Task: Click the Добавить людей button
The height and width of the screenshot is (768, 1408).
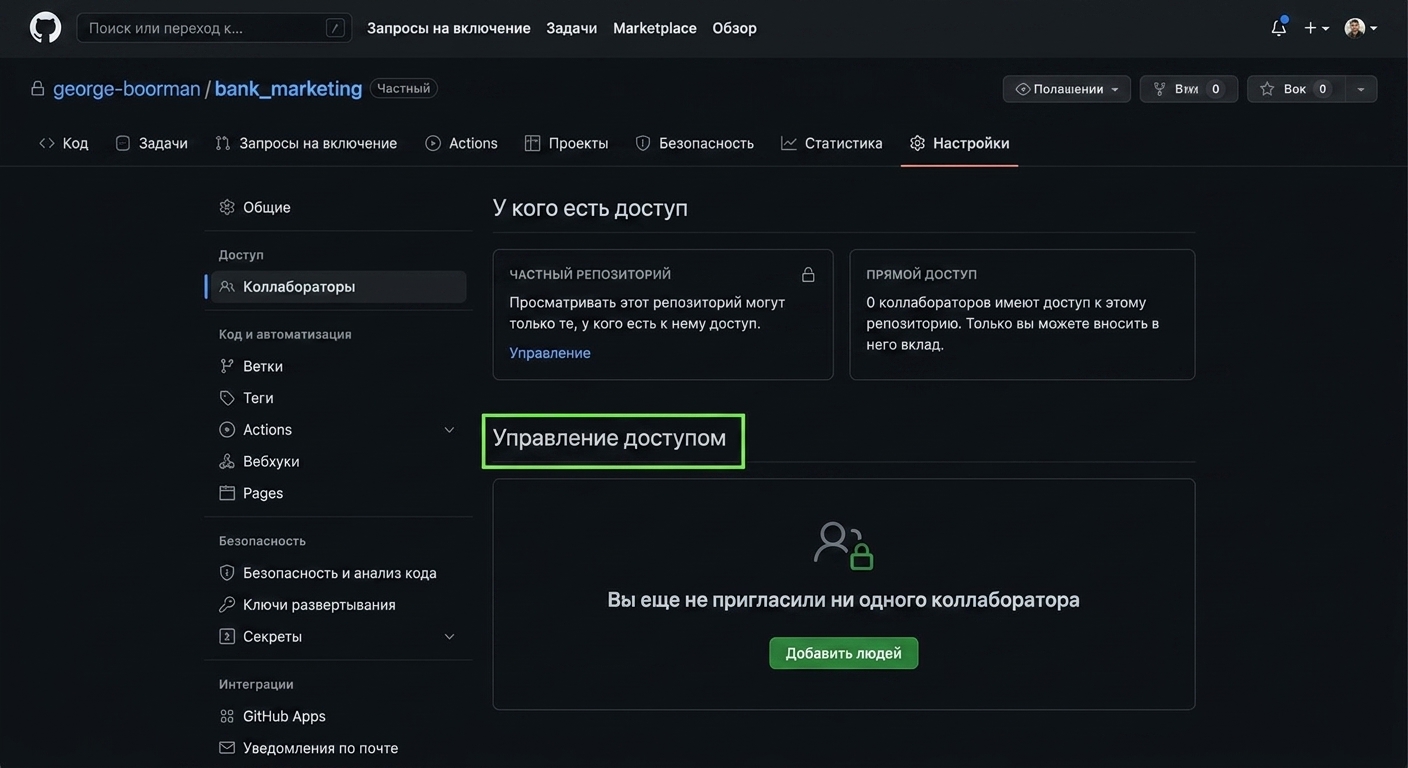Action: (x=844, y=653)
